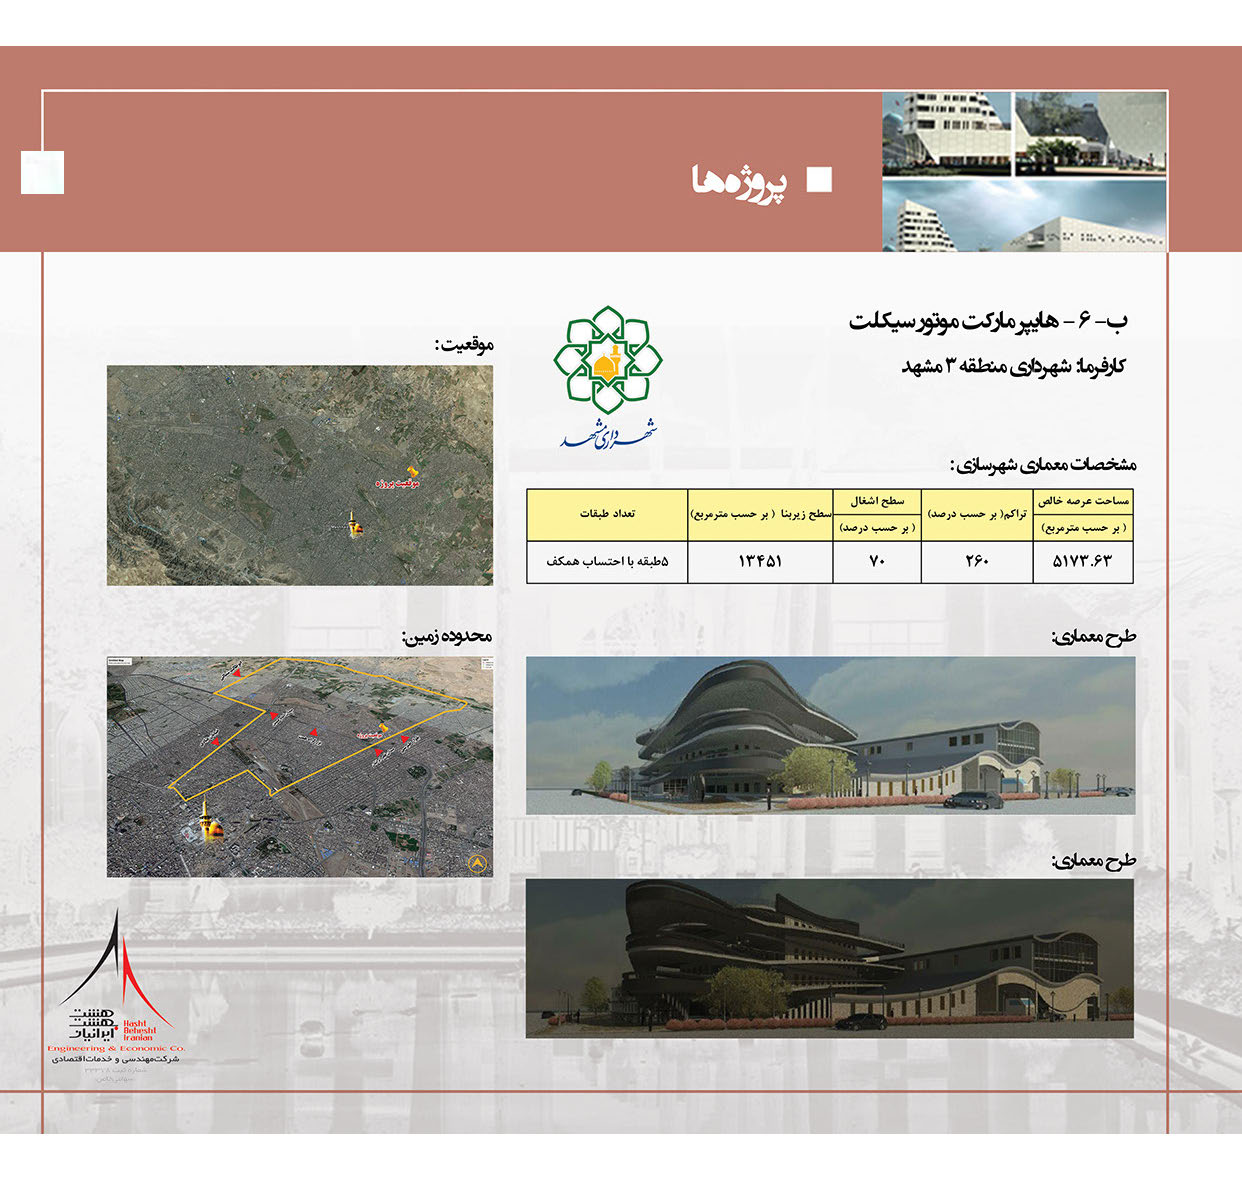The width and height of the screenshot is (1242, 1180).
Task: Select the پروژه‌ها page heading
Action: [739, 180]
